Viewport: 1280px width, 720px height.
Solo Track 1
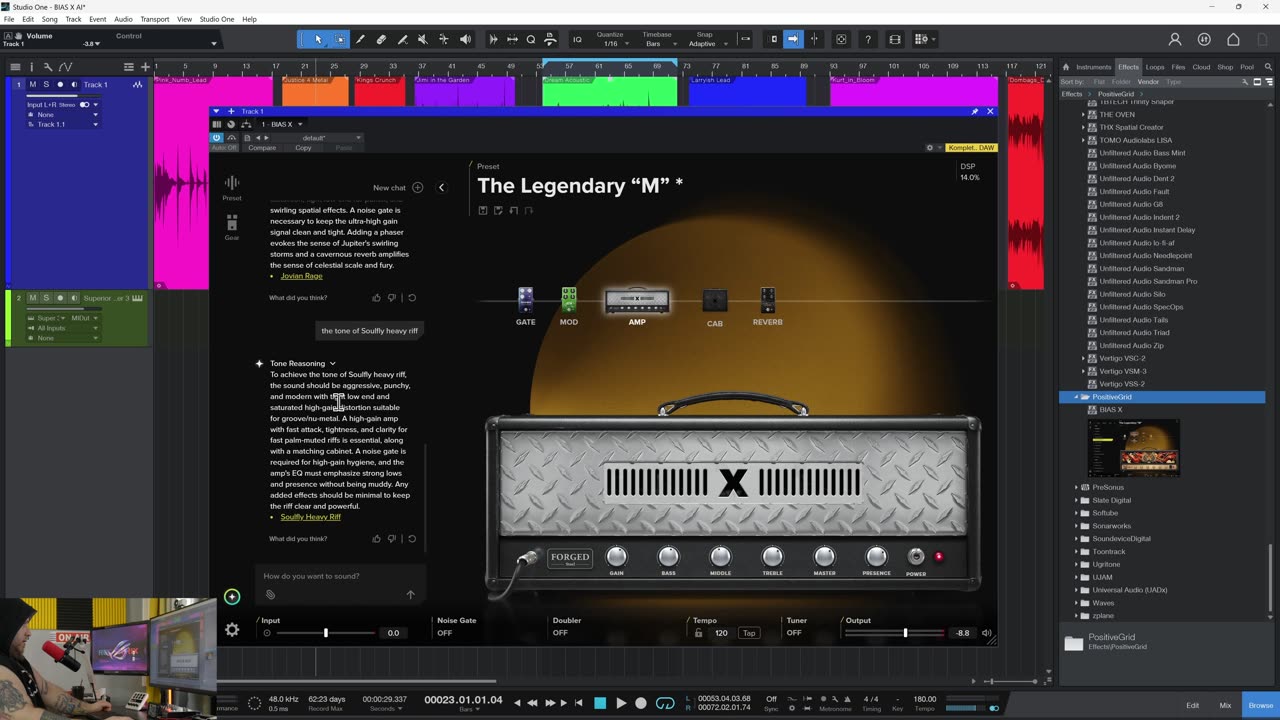click(46, 85)
